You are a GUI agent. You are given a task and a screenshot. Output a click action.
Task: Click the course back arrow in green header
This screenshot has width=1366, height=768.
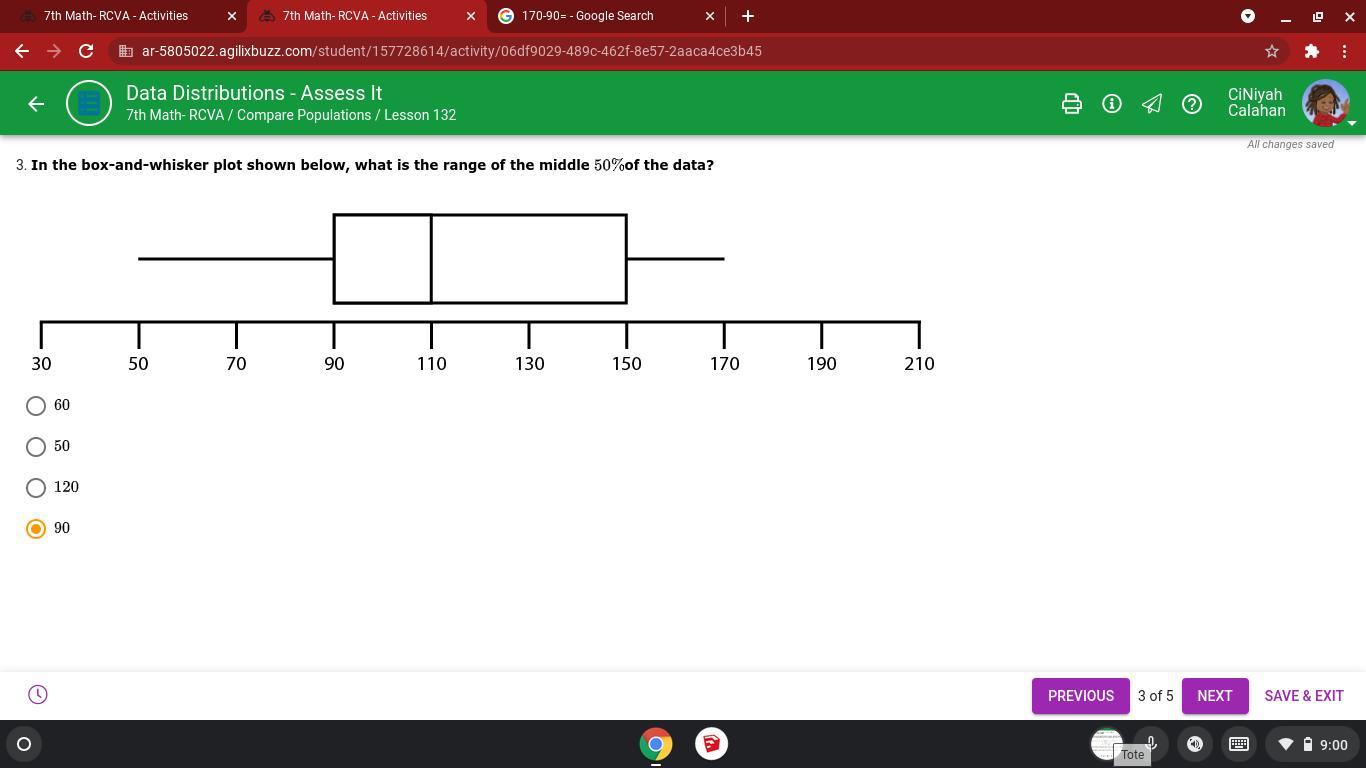(x=36, y=104)
